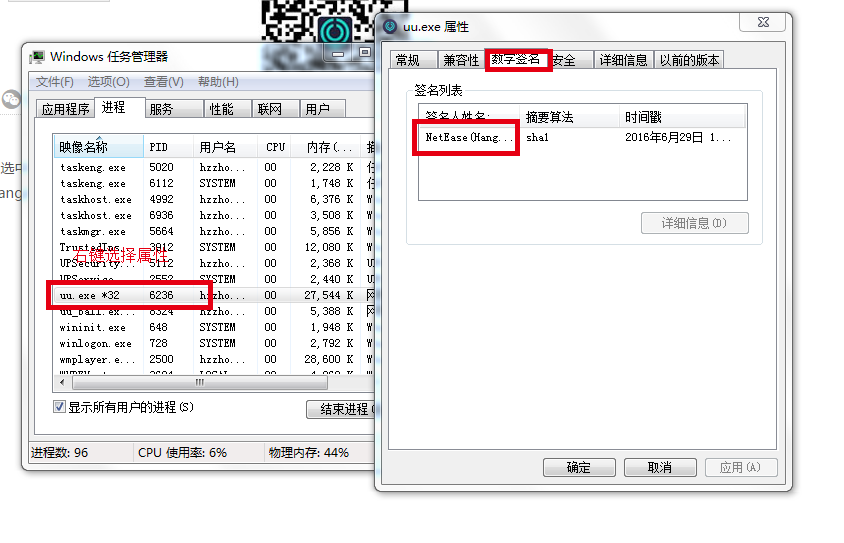Open the 查看(V) menu in Task Manager

[x=164, y=82]
